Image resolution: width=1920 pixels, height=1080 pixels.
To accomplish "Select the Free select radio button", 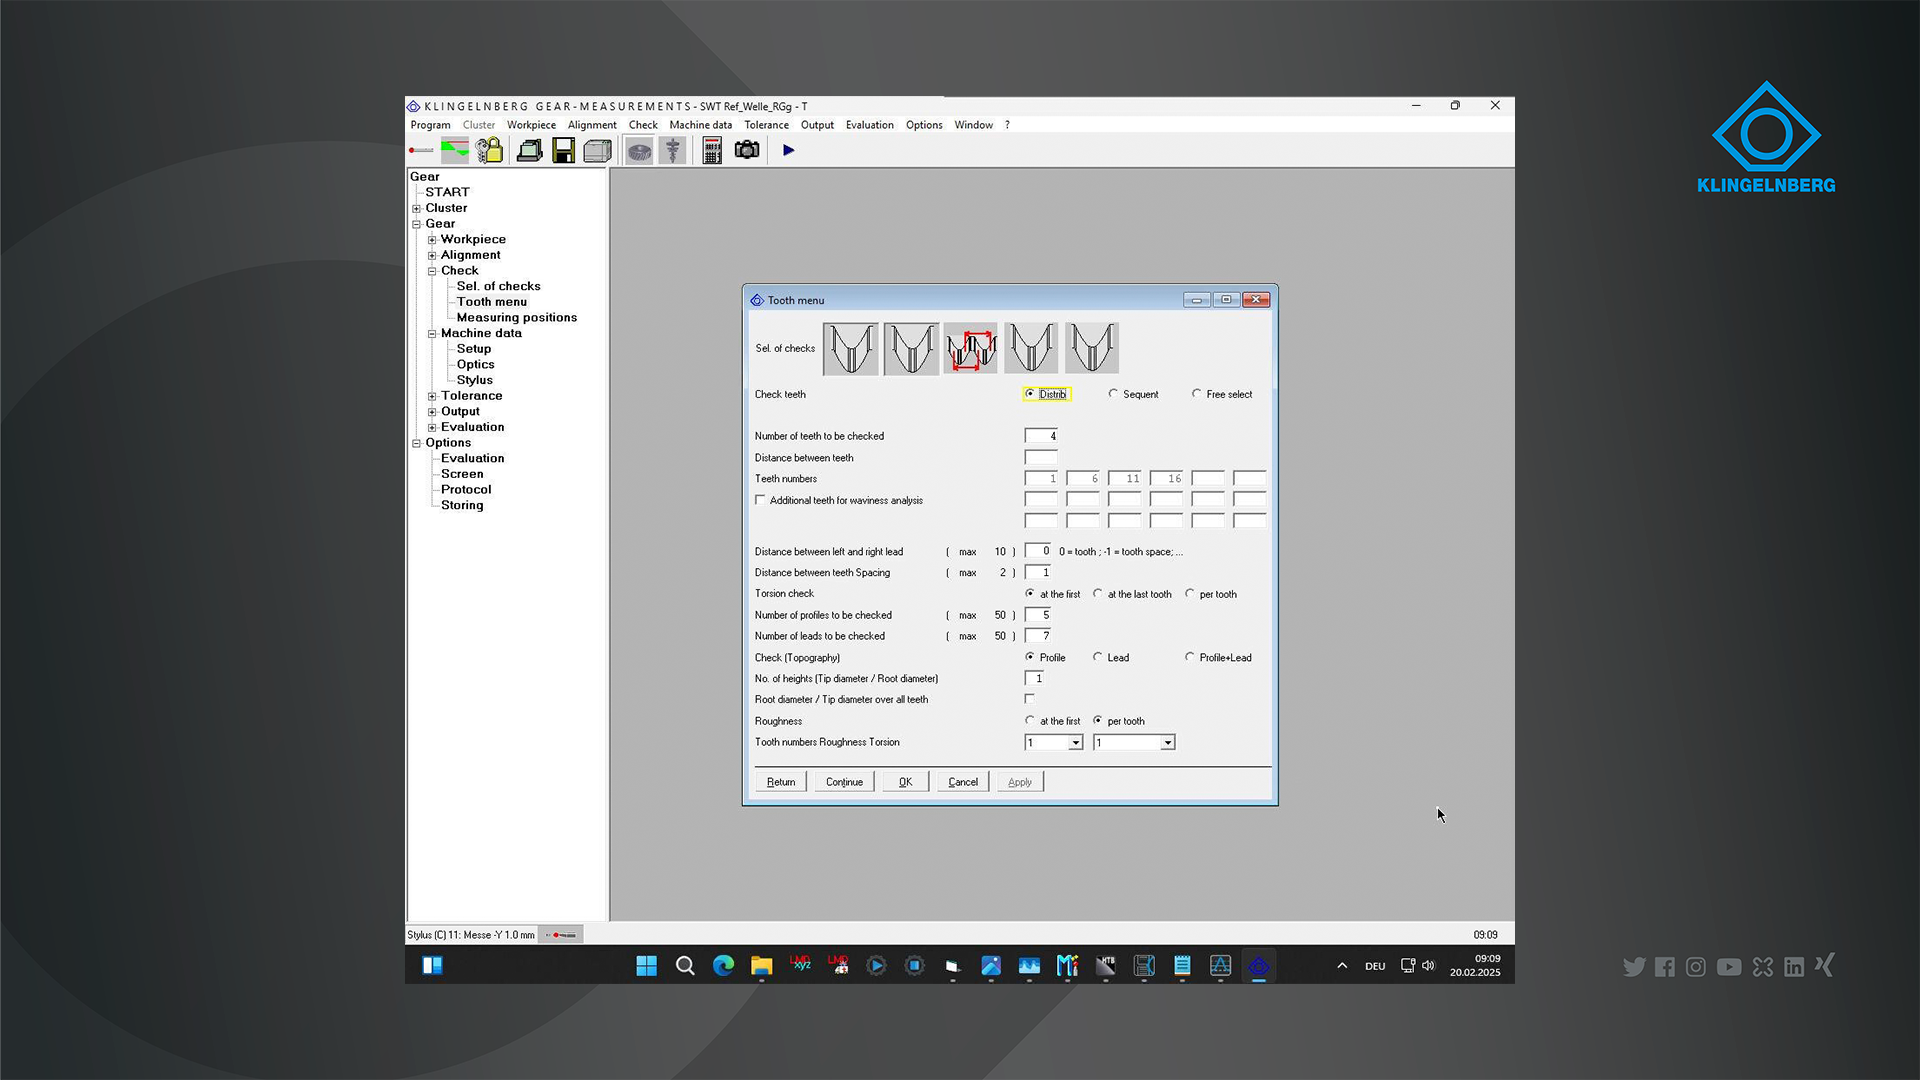I will point(1197,394).
